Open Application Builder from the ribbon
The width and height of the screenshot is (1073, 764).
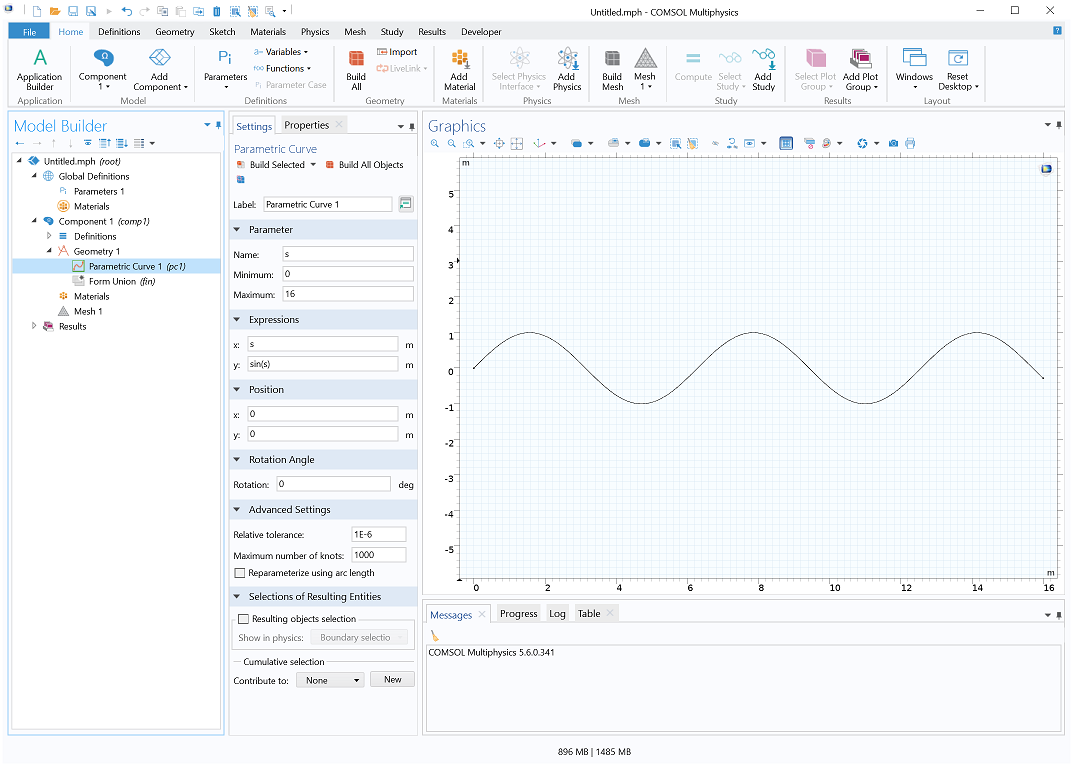tap(40, 69)
